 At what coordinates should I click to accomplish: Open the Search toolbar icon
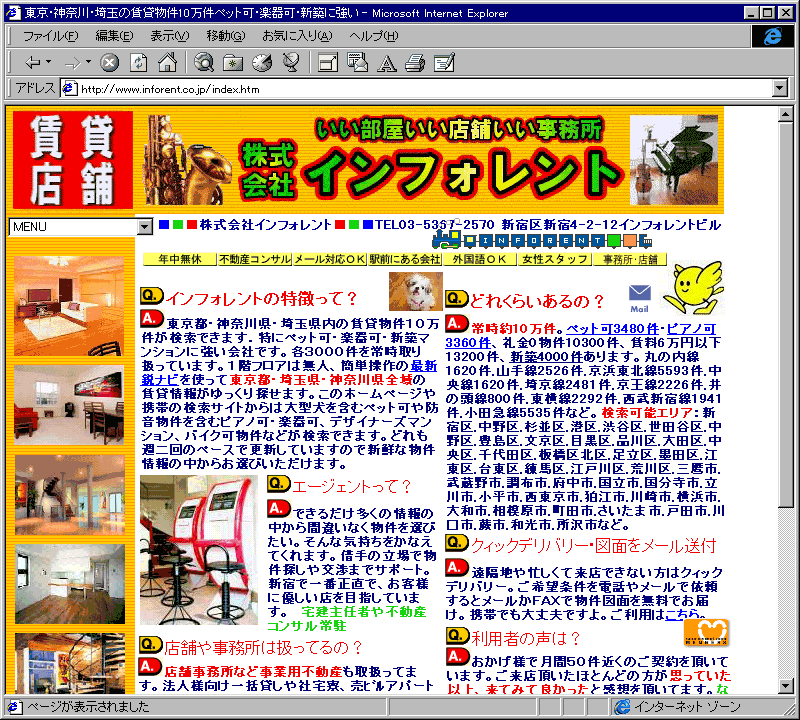[204, 63]
